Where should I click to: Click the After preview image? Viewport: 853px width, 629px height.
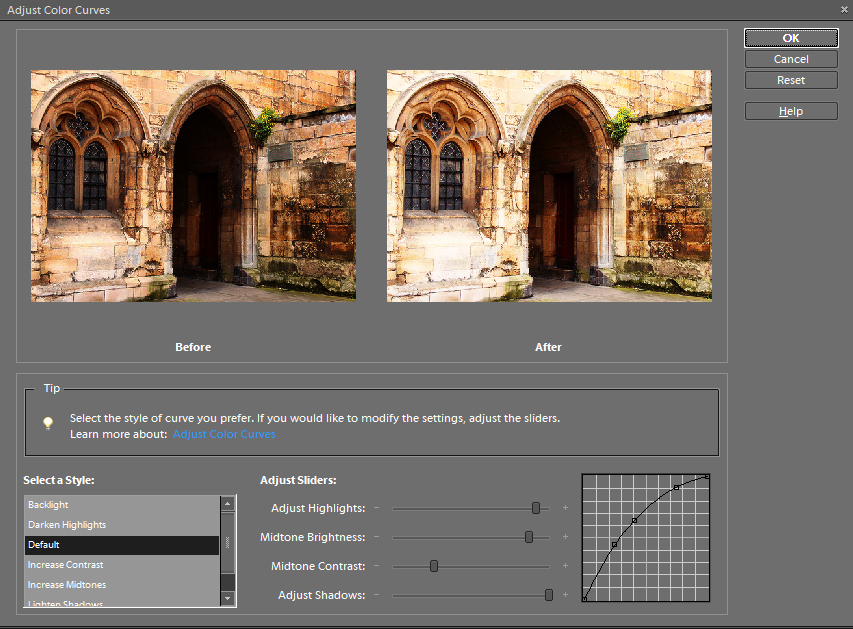(549, 186)
